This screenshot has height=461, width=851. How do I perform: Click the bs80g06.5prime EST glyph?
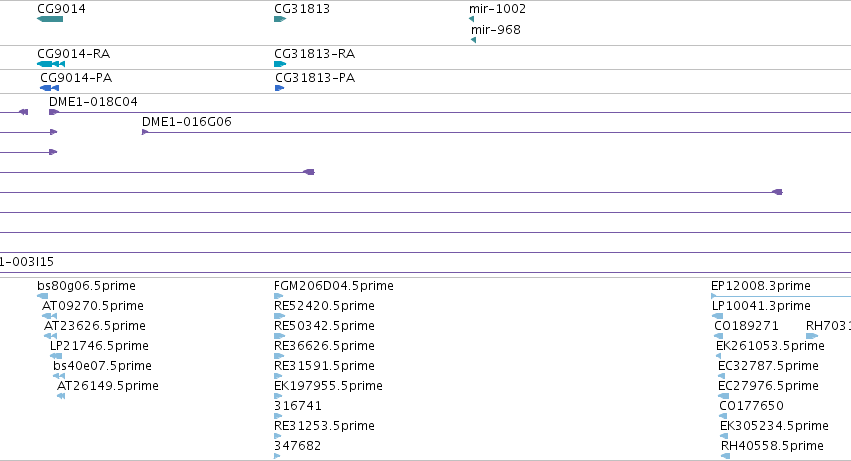(42, 296)
